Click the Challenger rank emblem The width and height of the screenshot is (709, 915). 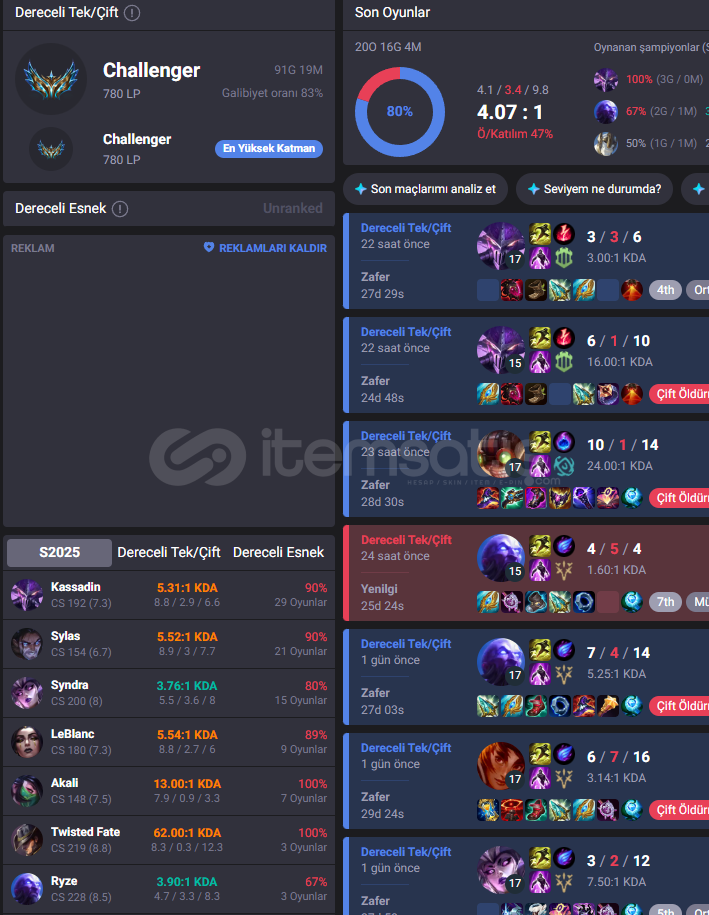click(x=51, y=79)
